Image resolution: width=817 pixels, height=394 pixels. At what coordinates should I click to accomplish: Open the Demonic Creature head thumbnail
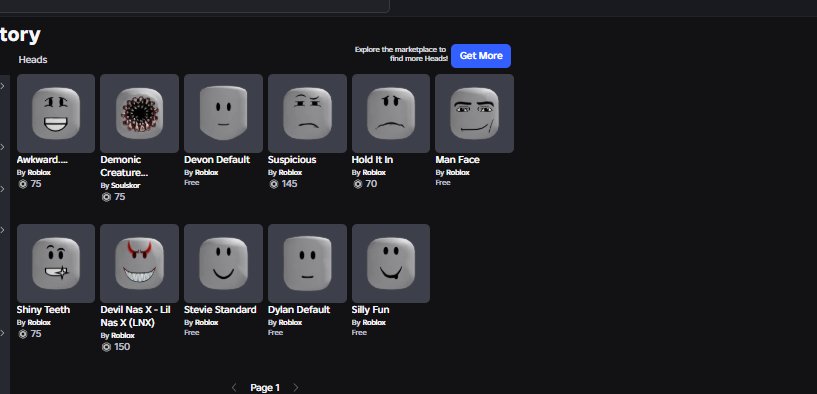139,113
